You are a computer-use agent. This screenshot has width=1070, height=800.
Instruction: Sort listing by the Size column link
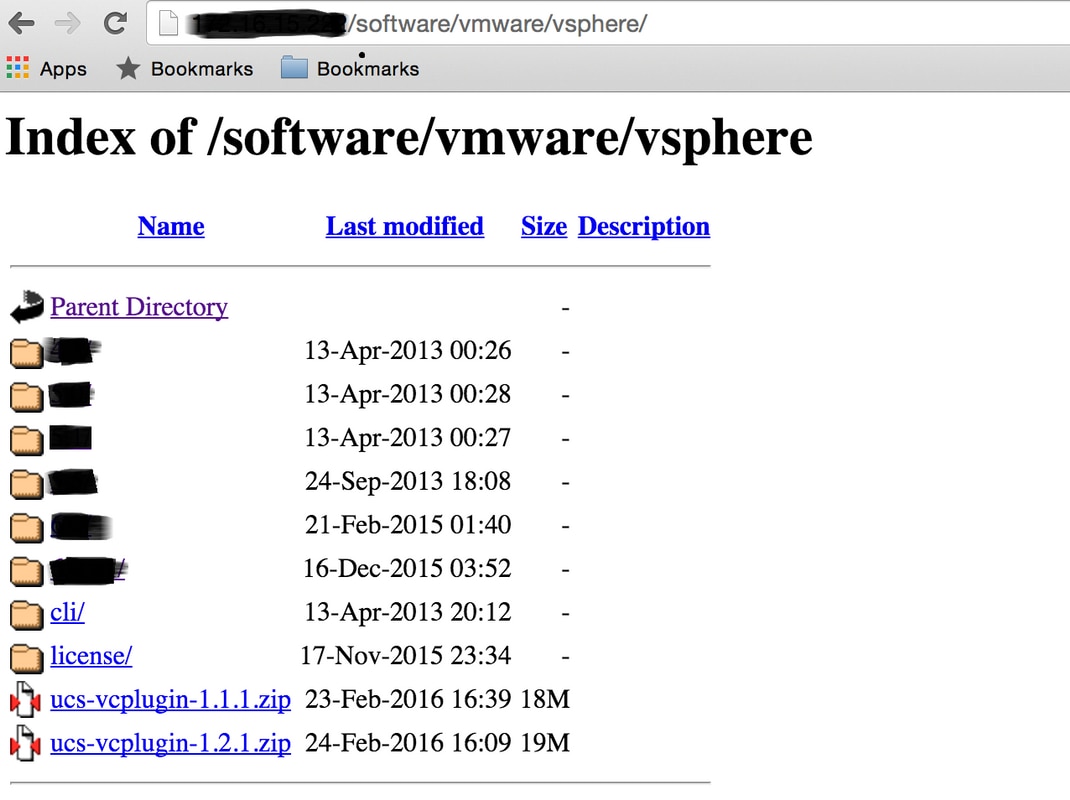544,226
